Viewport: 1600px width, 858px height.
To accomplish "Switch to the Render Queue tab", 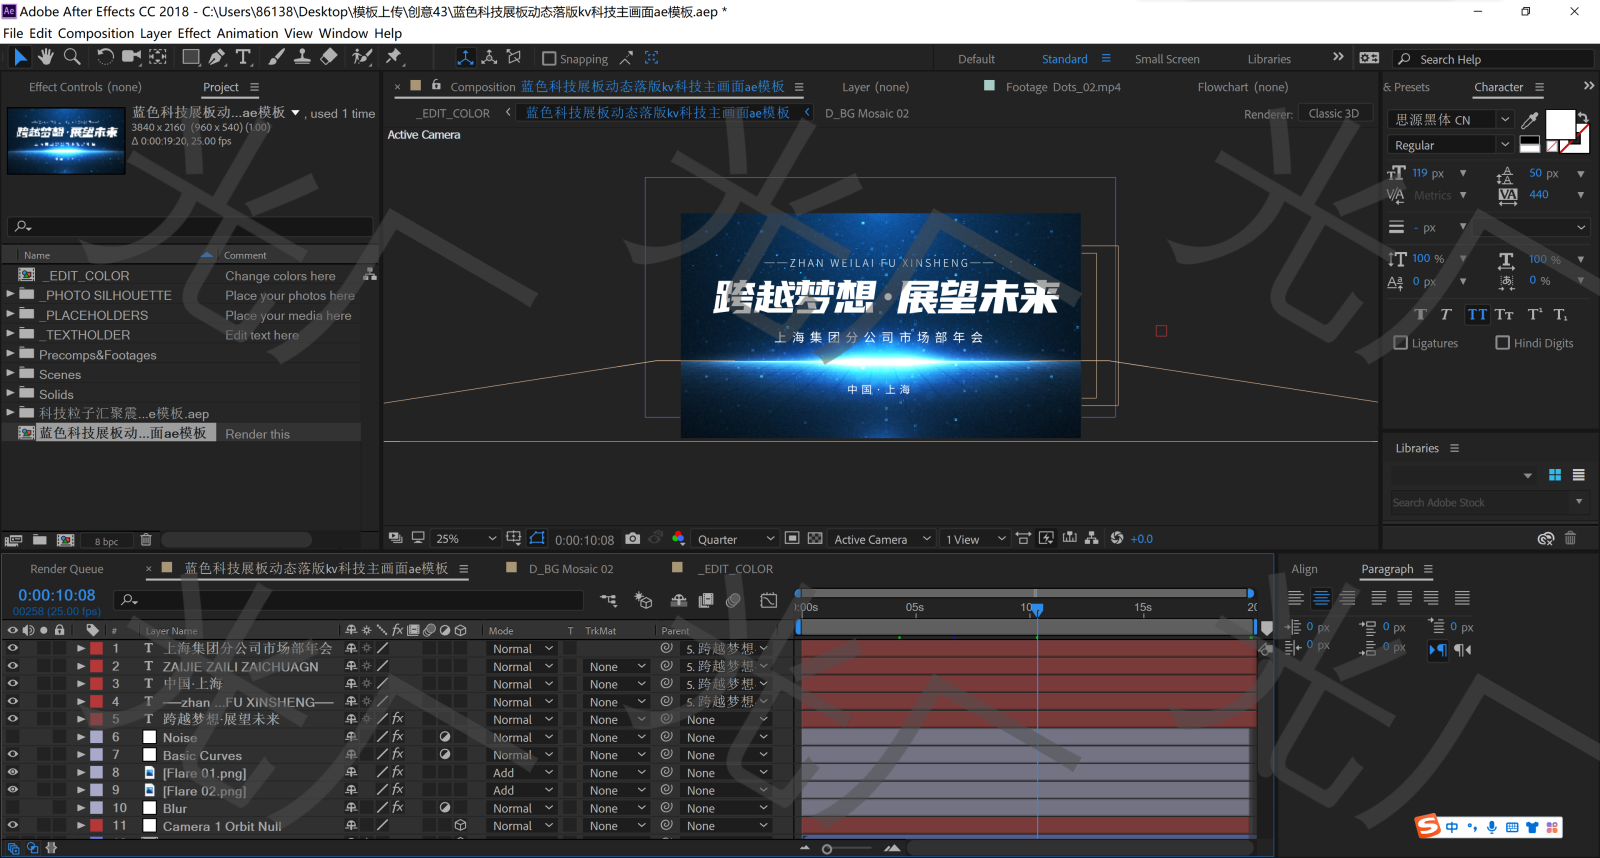I will 67,569.
